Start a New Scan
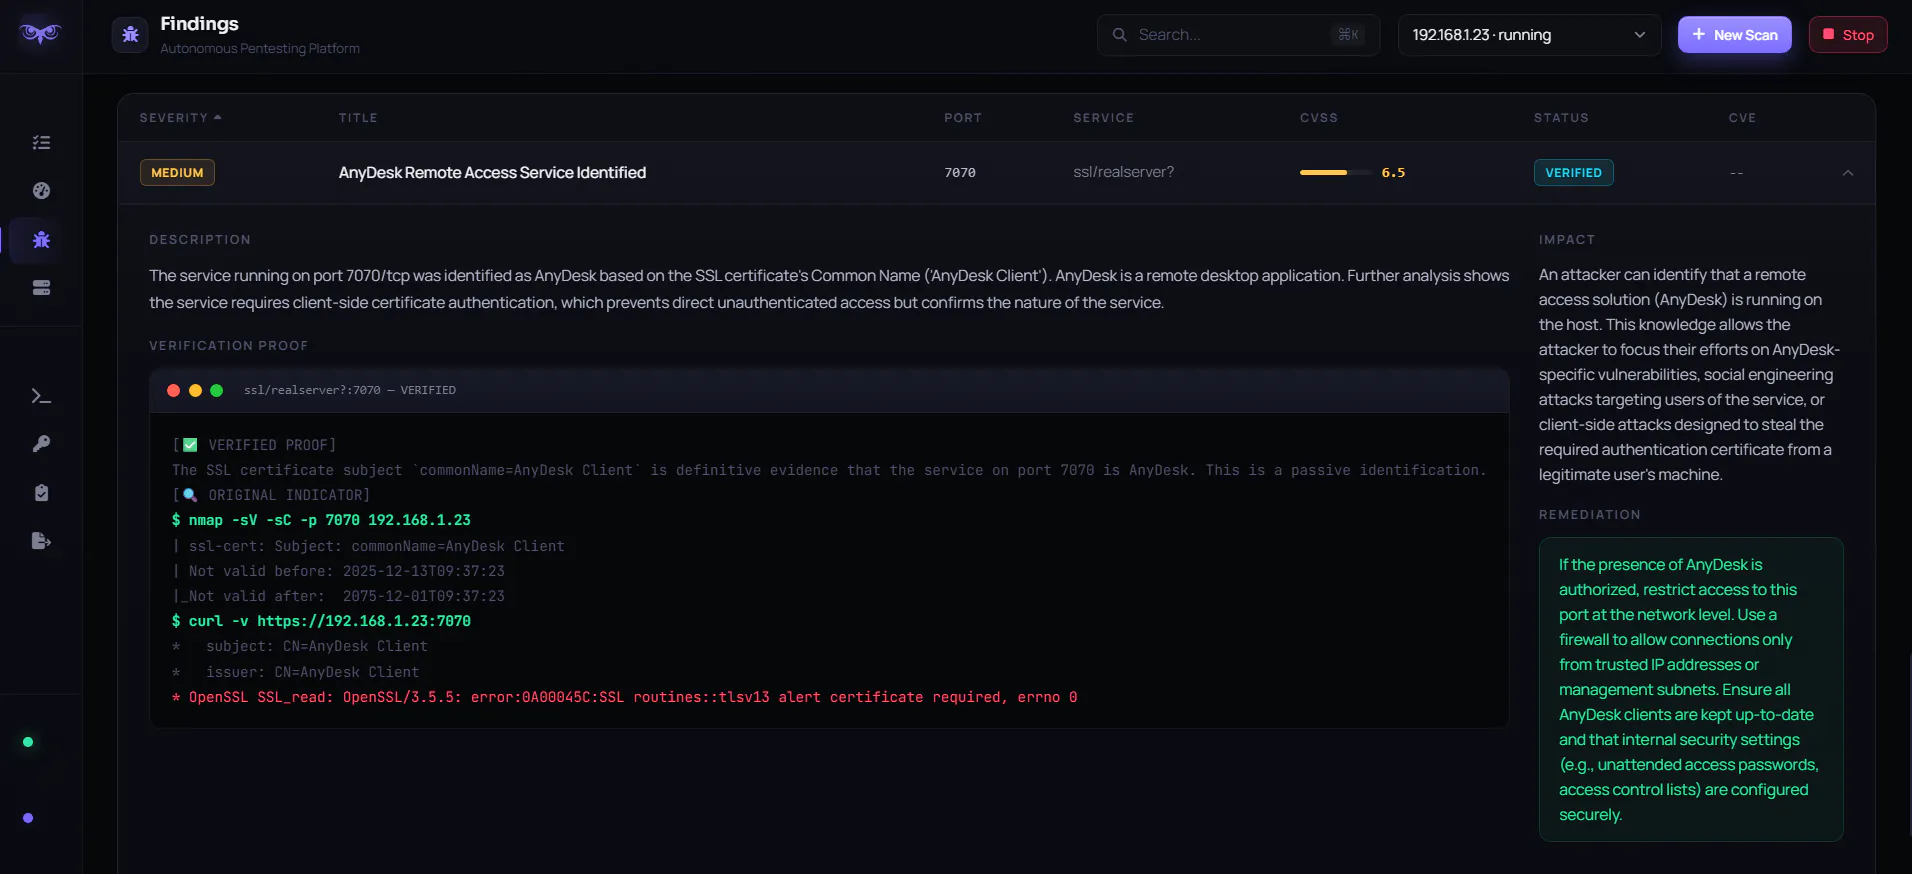The width and height of the screenshot is (1912, 874). [1734, 35]
